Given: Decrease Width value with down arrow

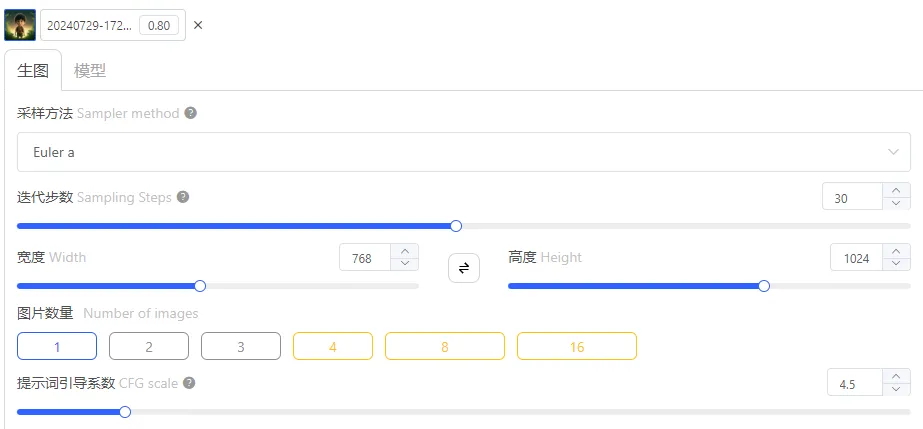Looking at the screenshot, I should click(x=405, y=264).
